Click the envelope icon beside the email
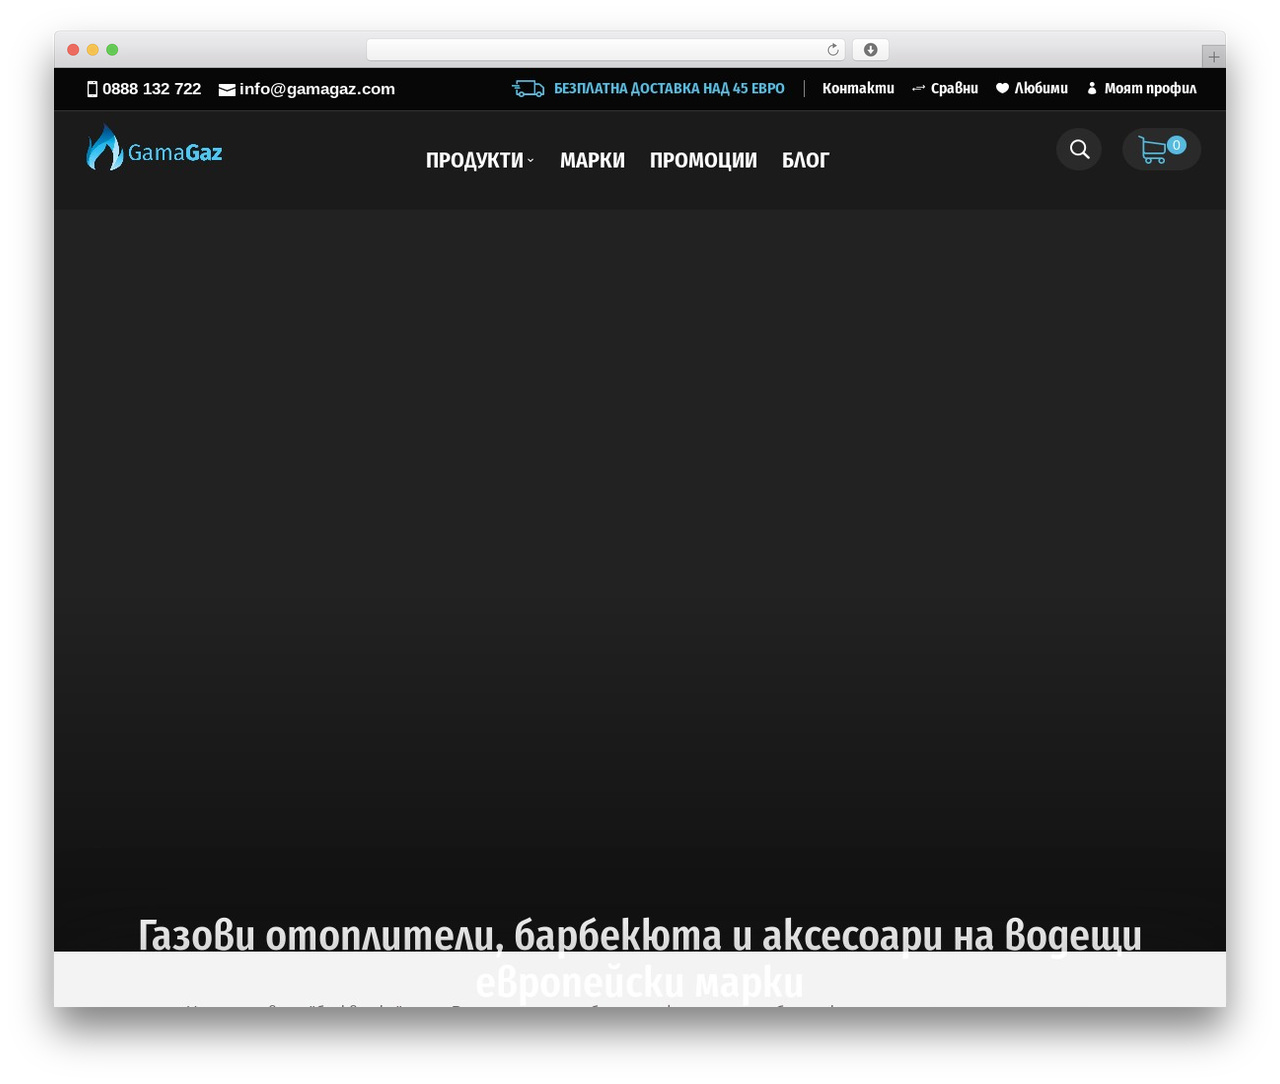 227,89
